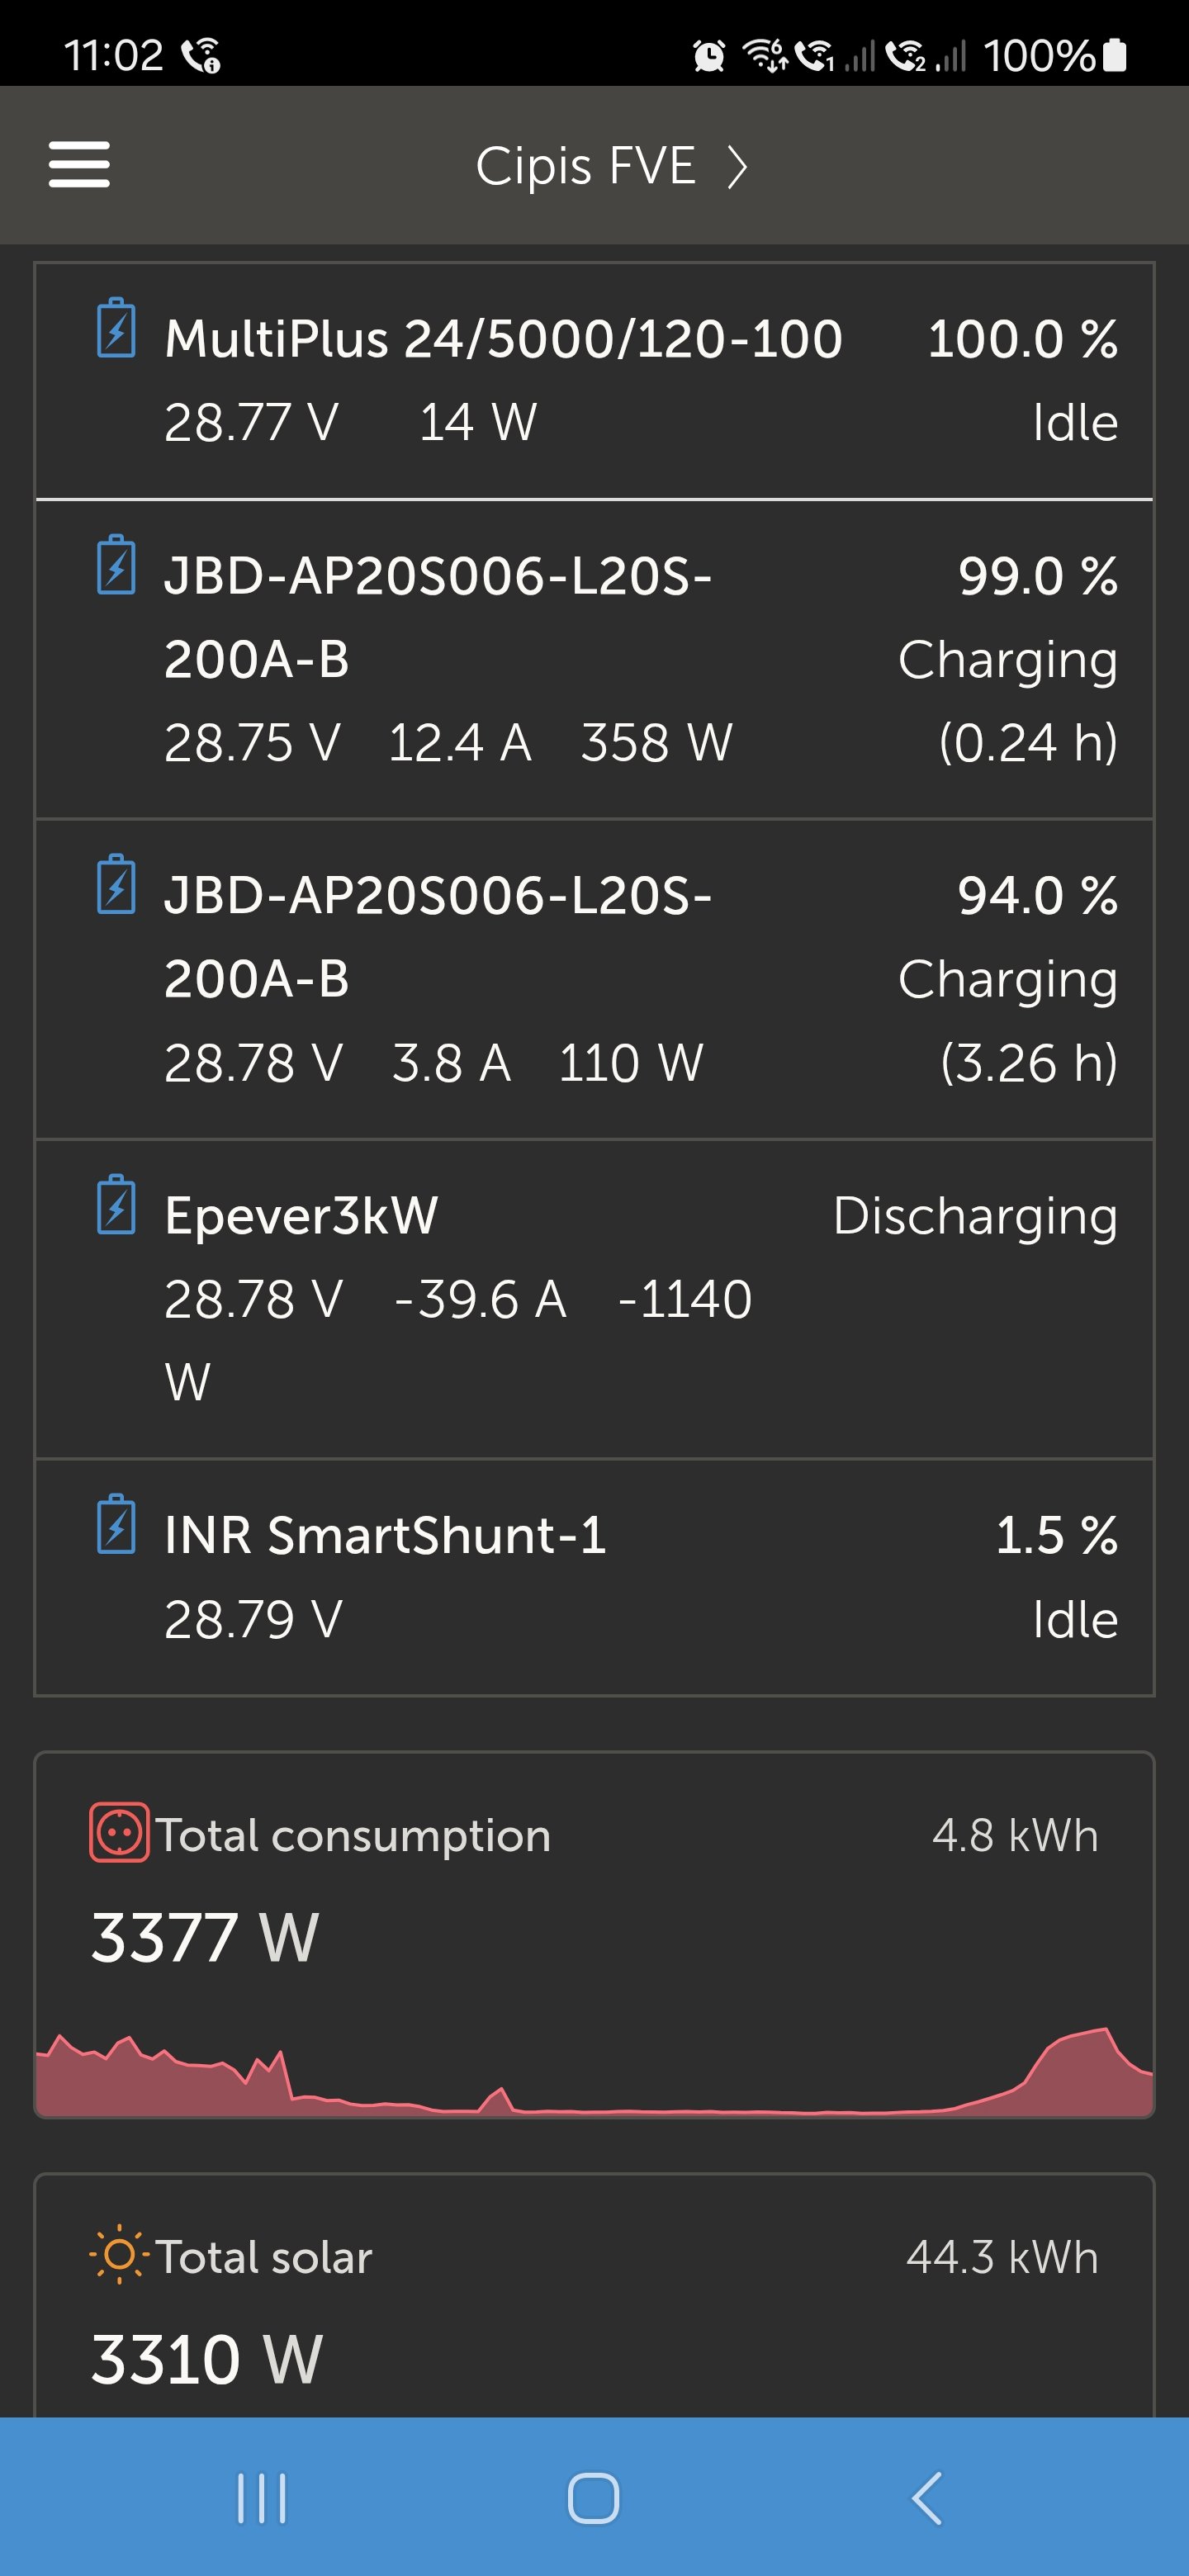Open the JBD battery at 94.0 %
The image size is (1189, 2576).
594,979
